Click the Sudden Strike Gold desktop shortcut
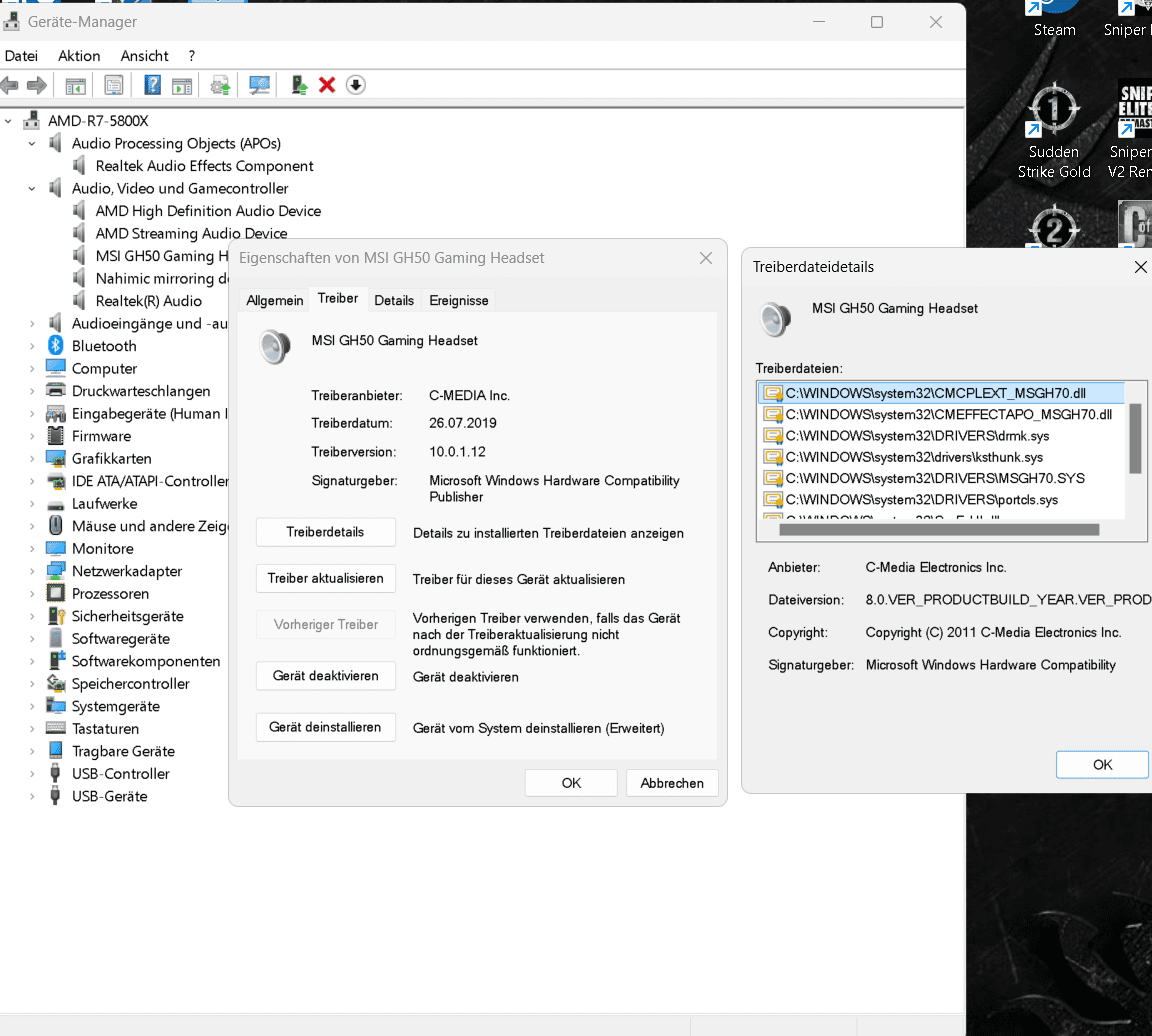The image size is (1152, 1036). pos(1054,132)
